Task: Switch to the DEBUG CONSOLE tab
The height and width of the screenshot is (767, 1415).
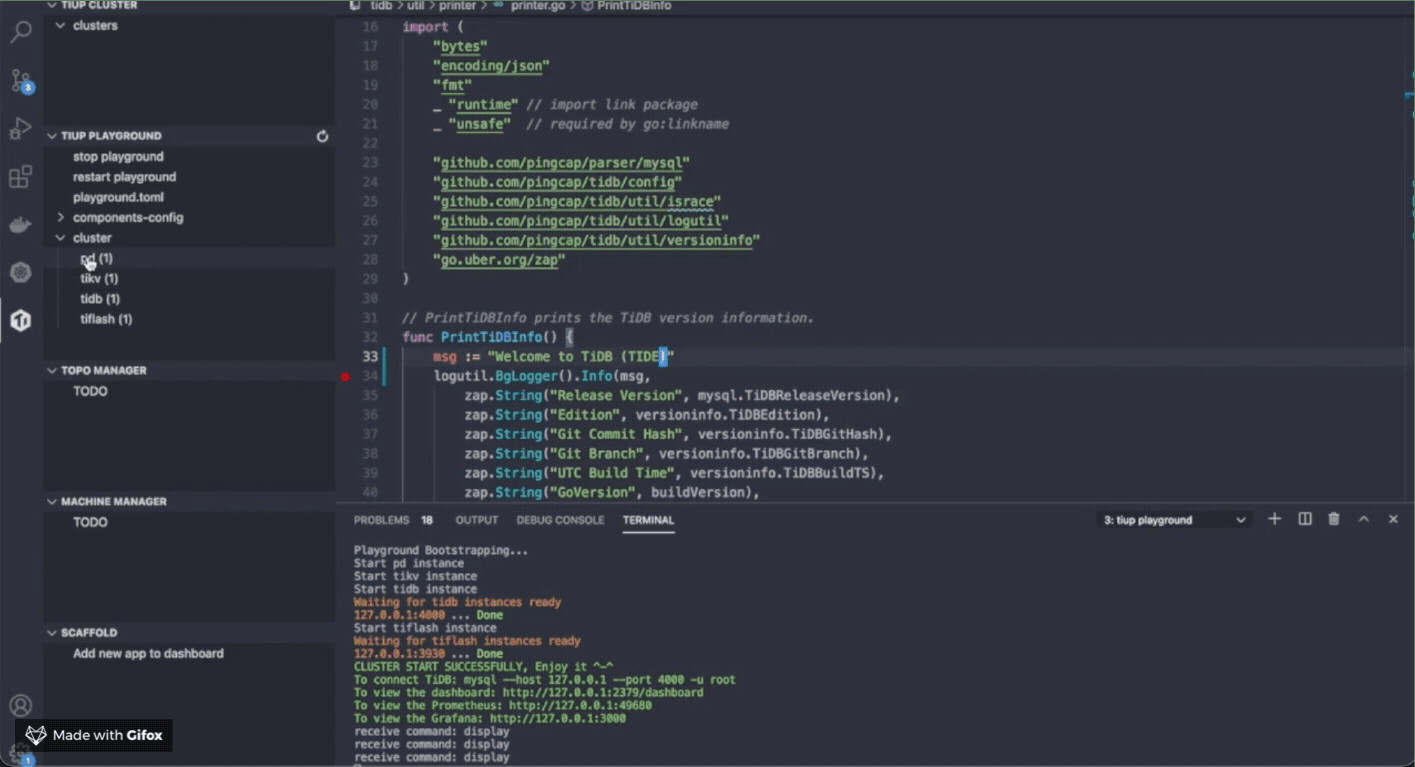Action: coord(560,520)
